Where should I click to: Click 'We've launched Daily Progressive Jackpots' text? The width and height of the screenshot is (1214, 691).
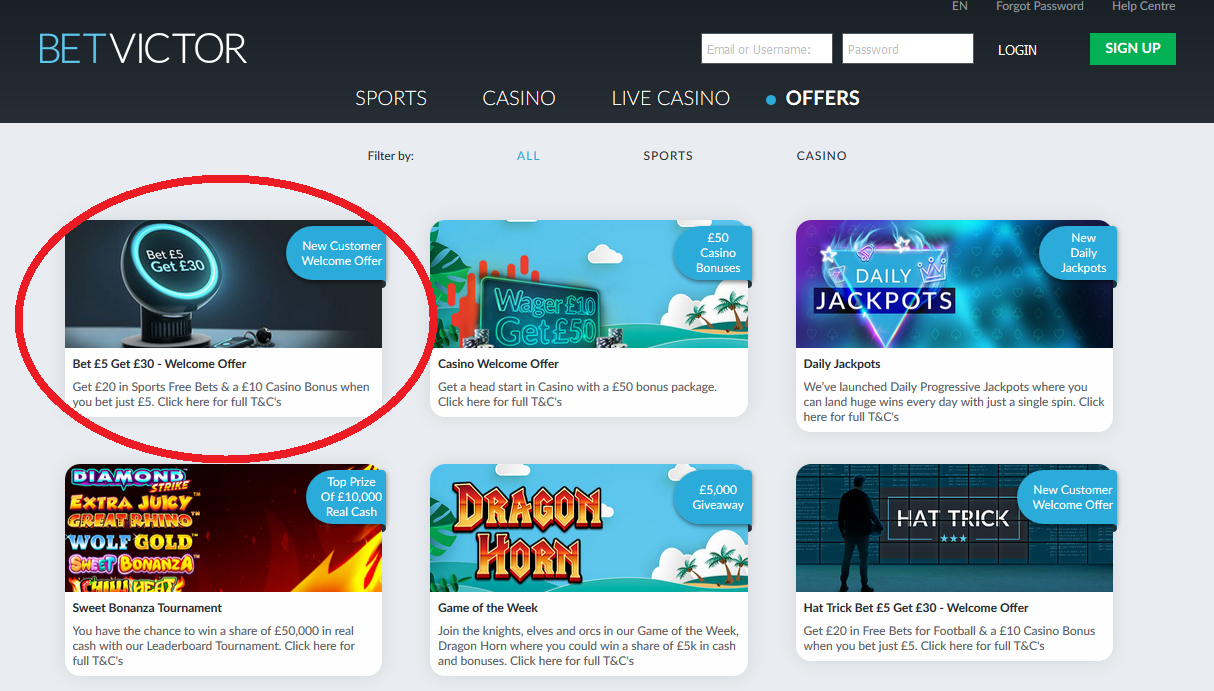tap(954, 402)
